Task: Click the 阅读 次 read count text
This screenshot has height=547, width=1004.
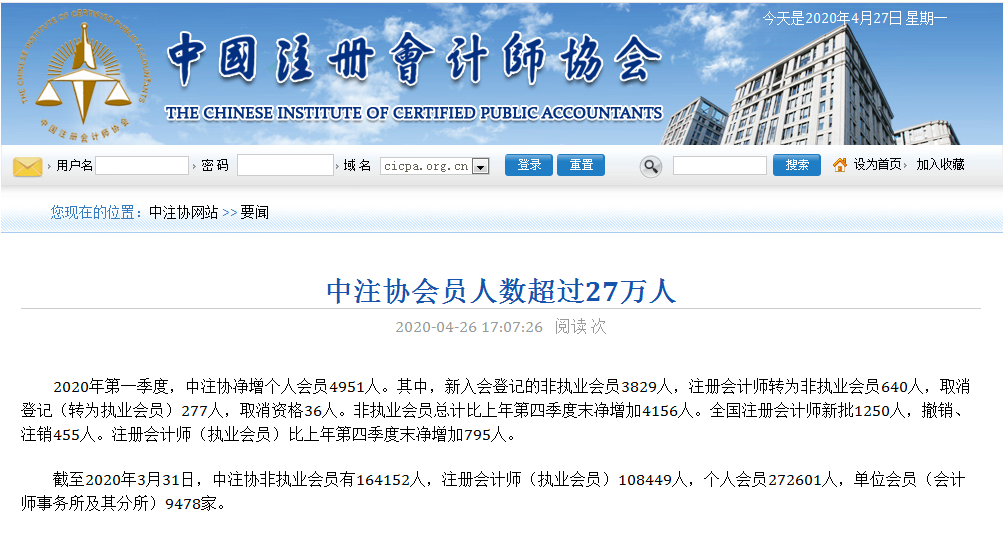Action: [x=580, y=327]
